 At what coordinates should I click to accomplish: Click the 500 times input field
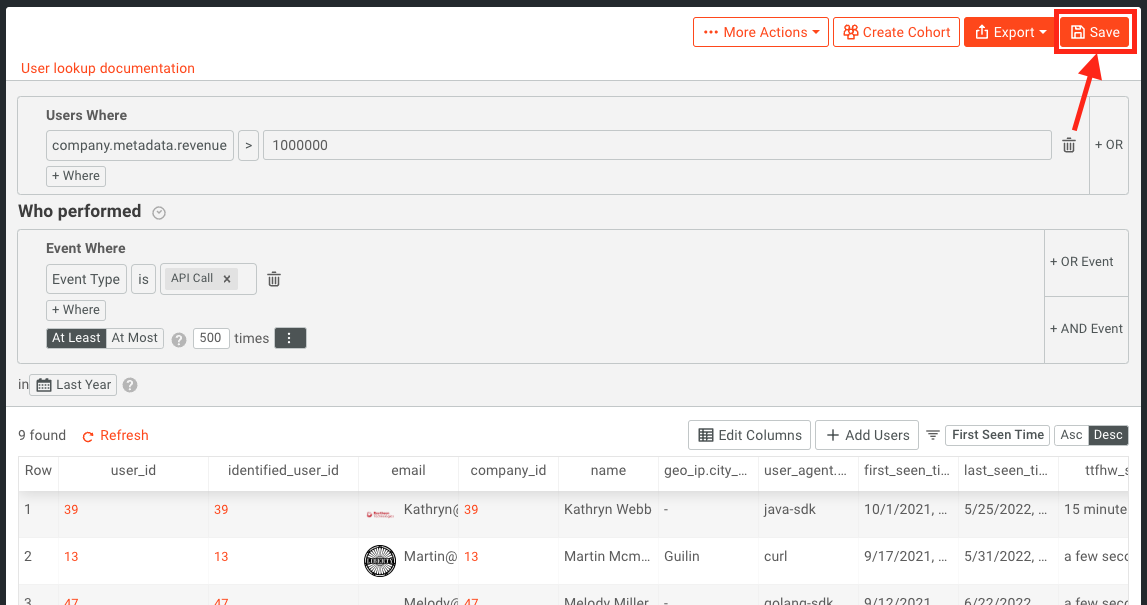click(211, 338)
